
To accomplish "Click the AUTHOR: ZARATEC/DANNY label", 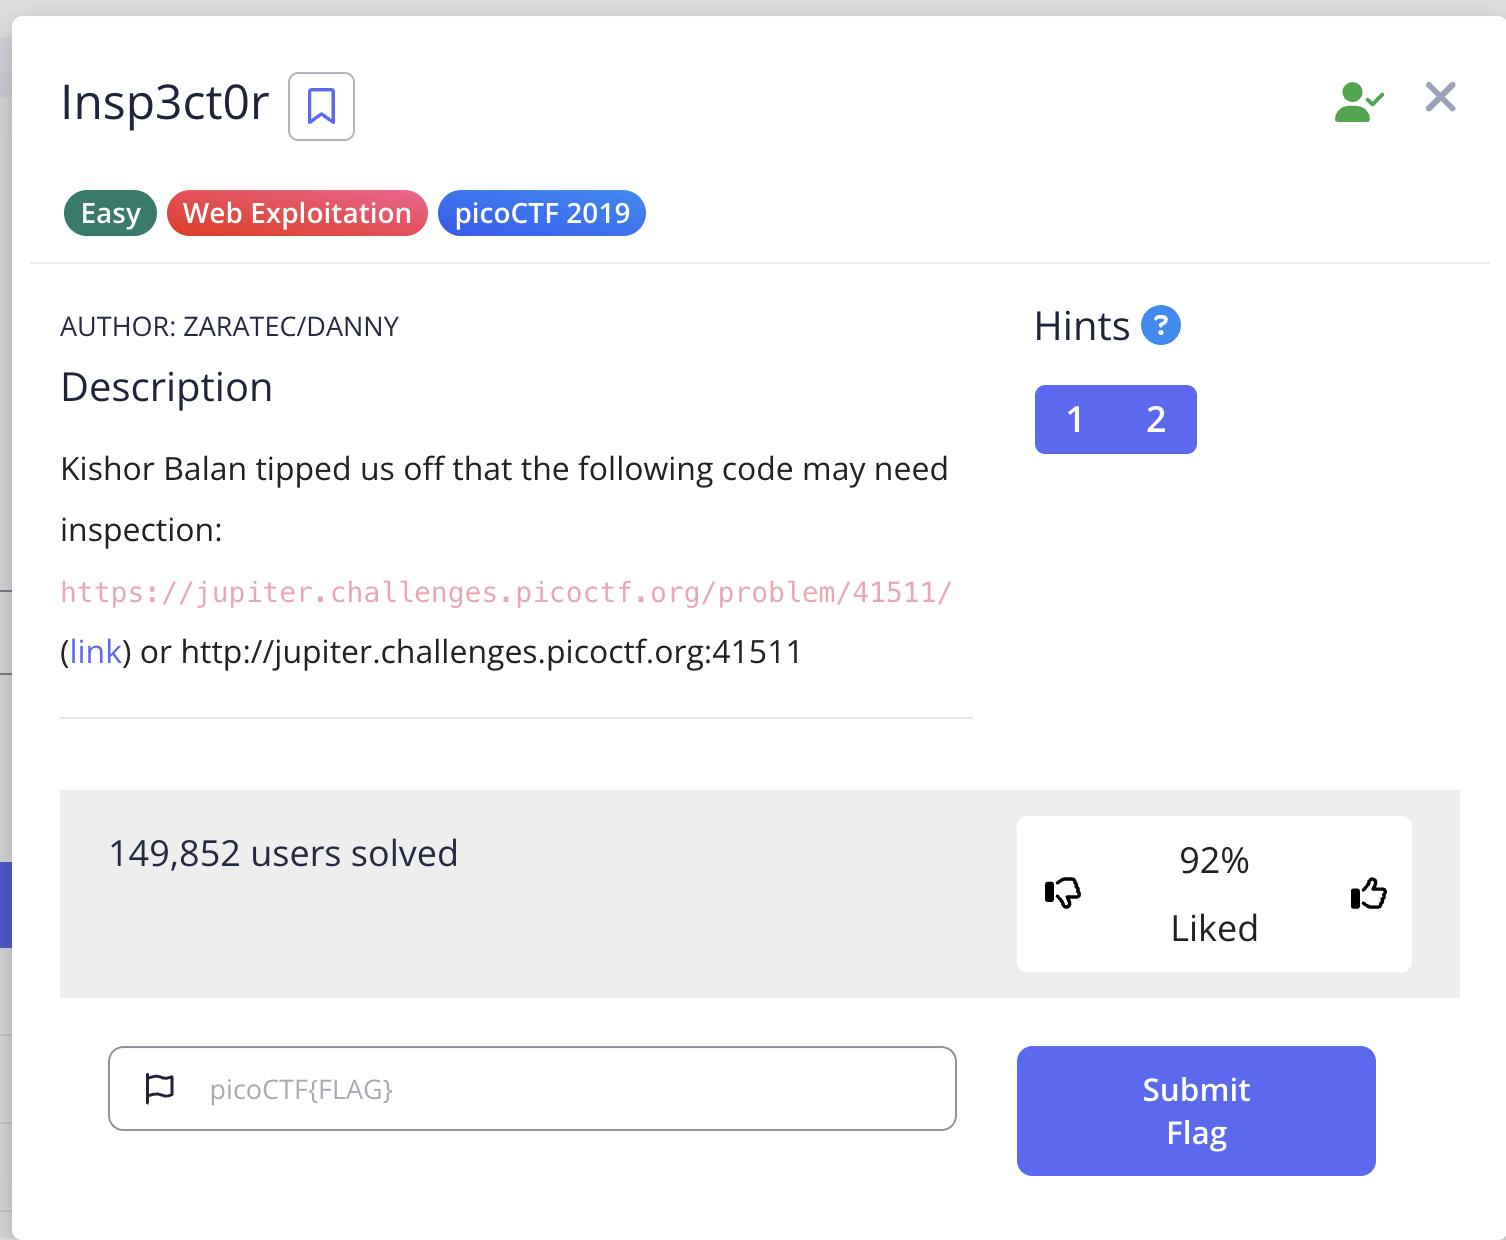I will pyautogui.click(x=229, y=327).
